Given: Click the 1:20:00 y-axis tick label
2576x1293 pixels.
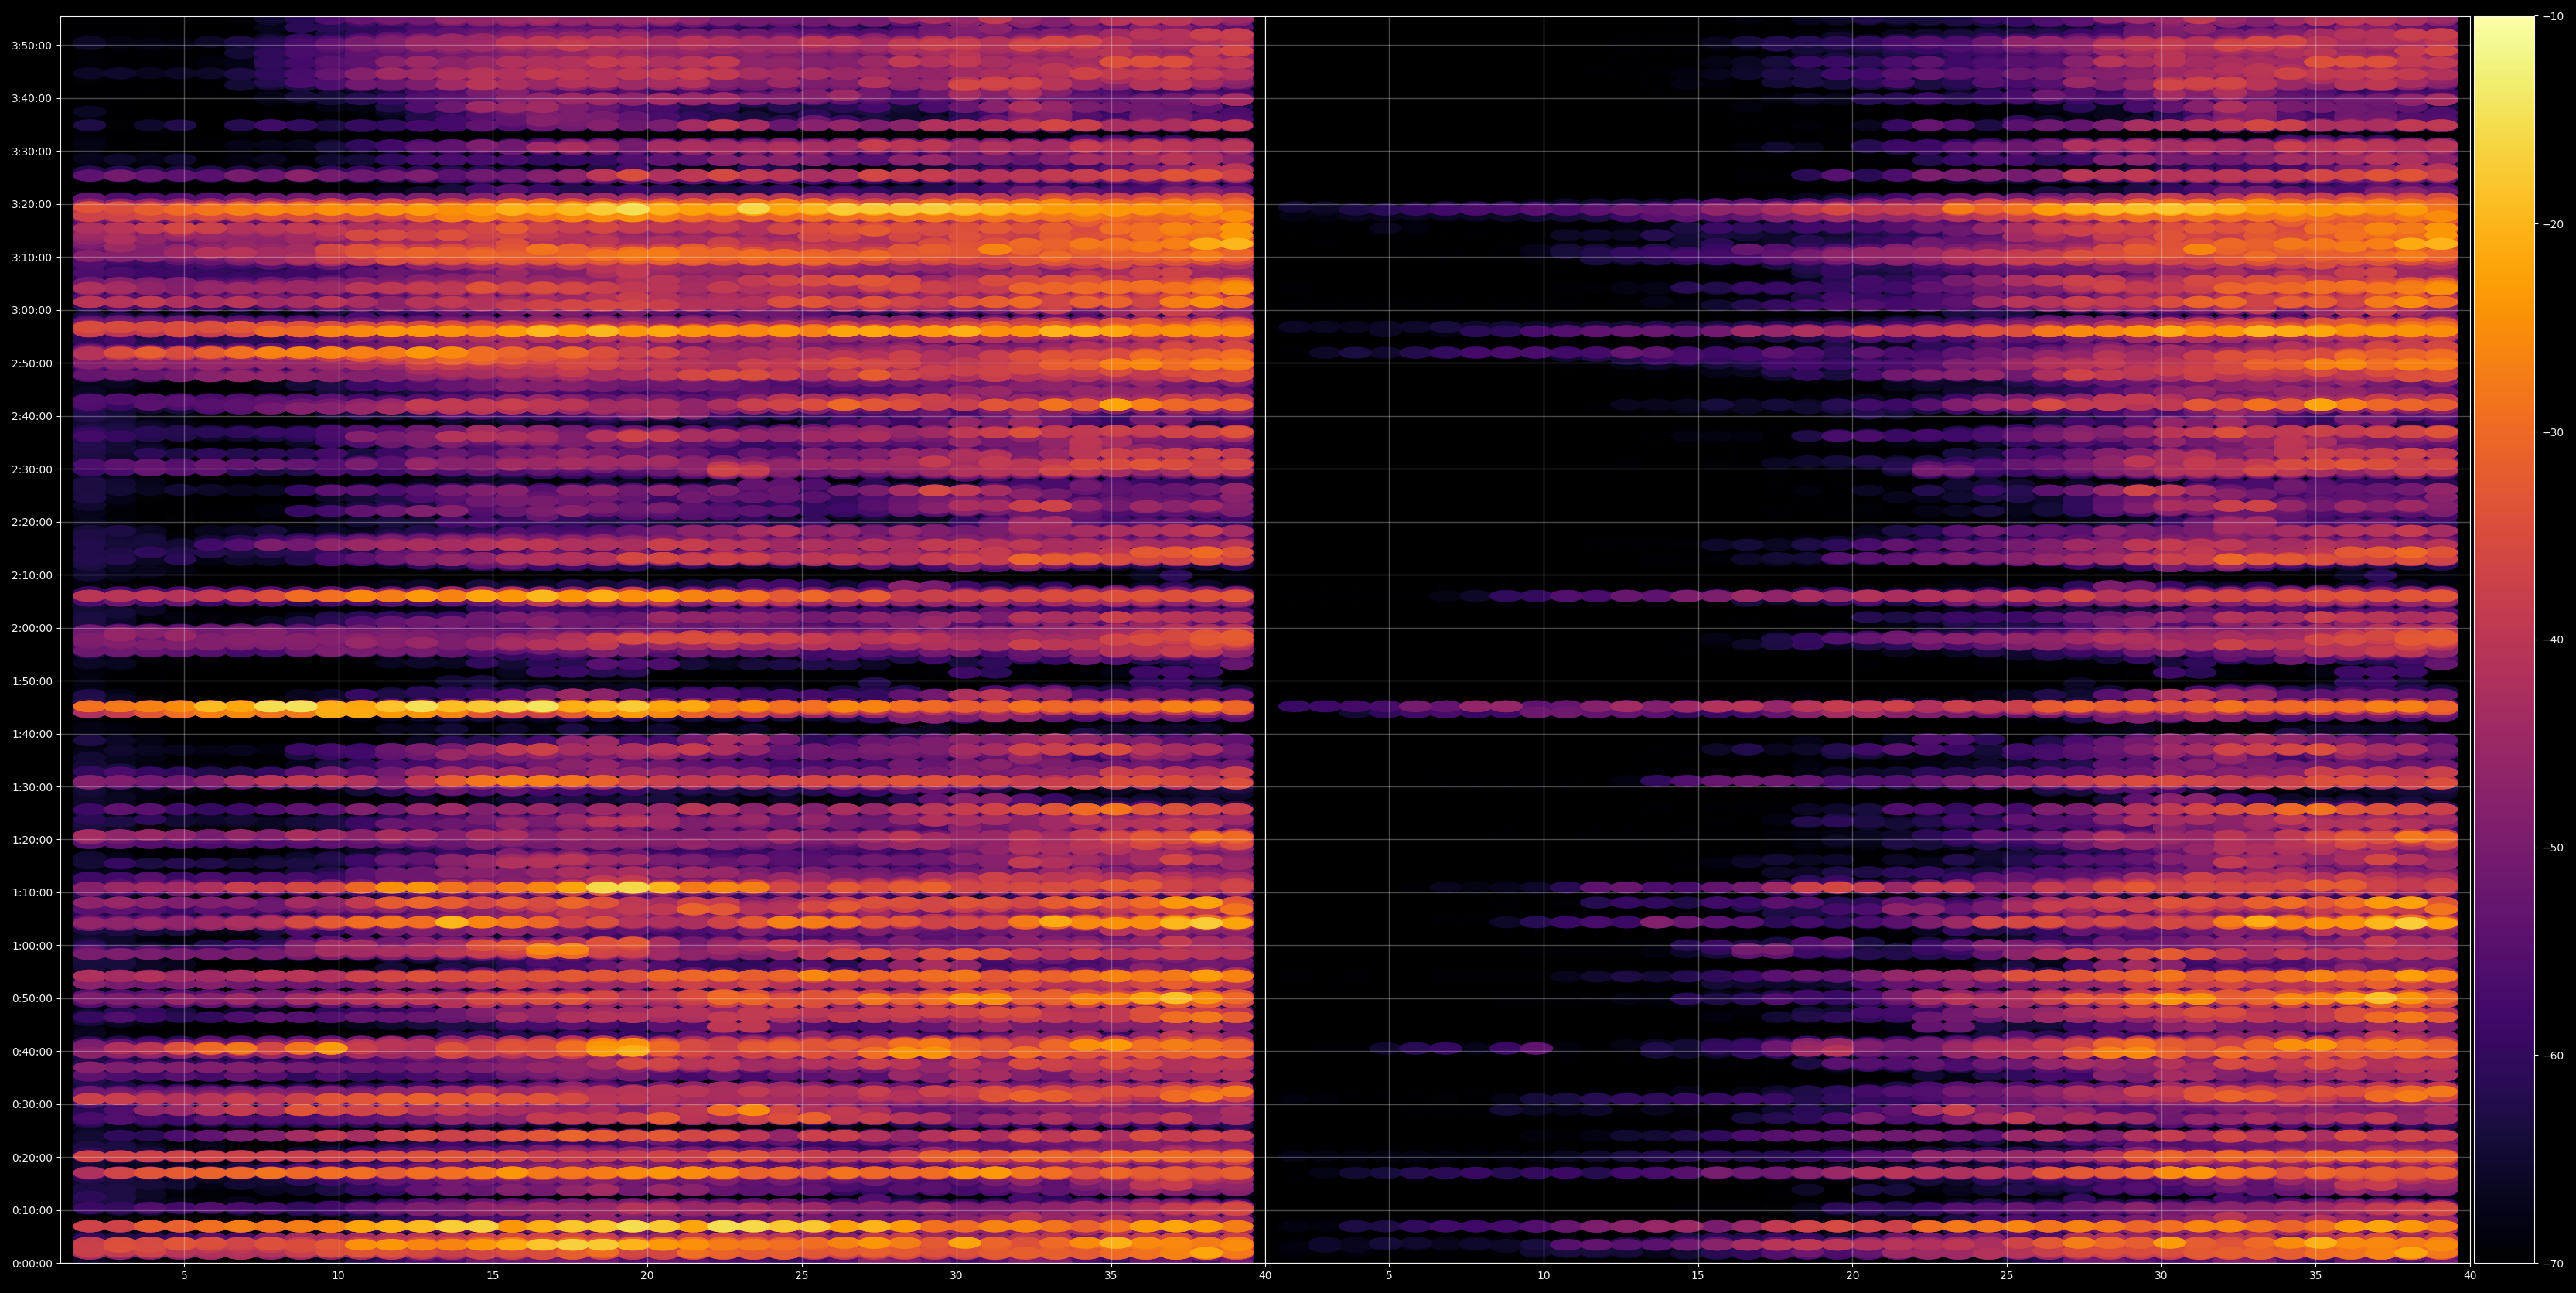Looking at the screenshot, I should pyautogui.click(x=30, y=840).
